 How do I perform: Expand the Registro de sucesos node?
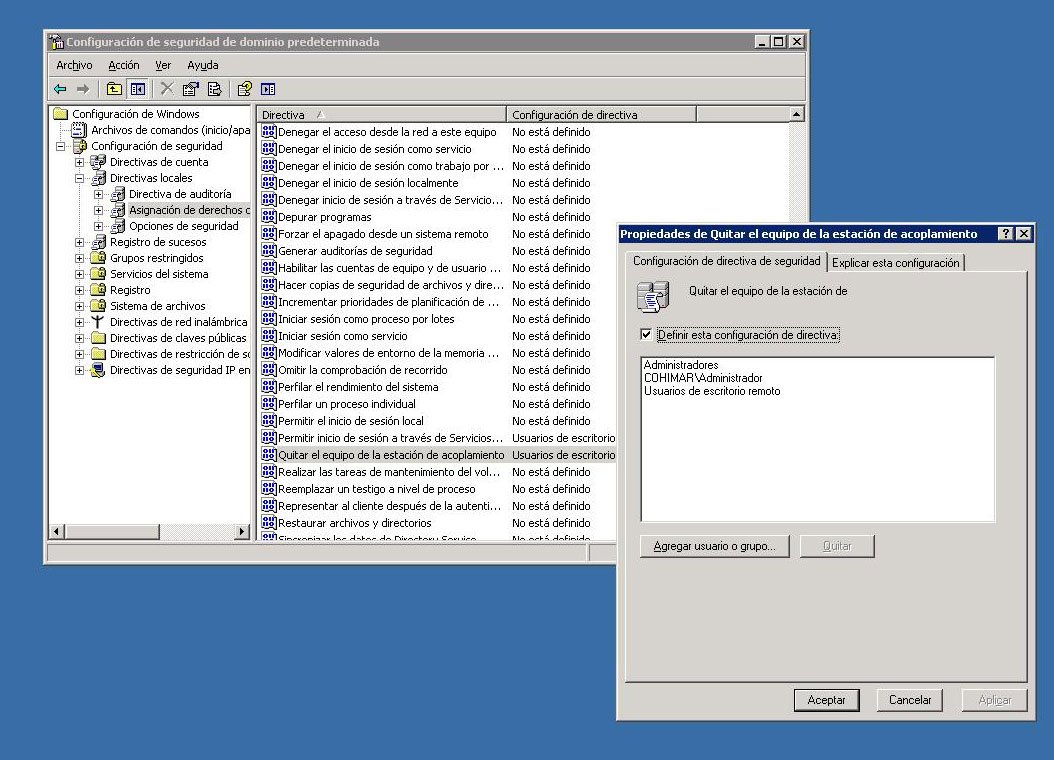[79, 242]
